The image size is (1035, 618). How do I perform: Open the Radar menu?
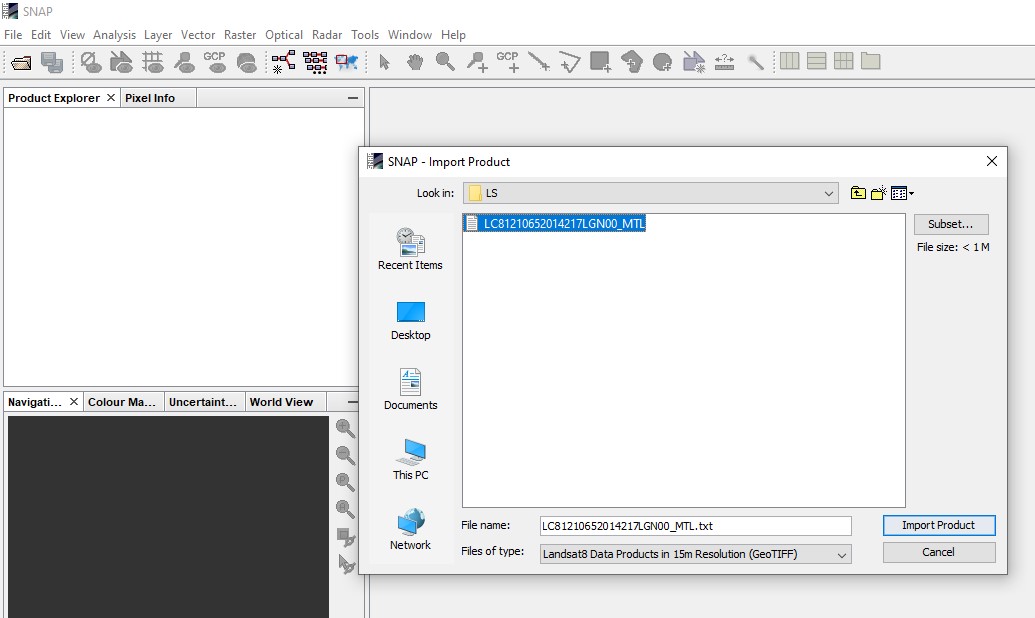coord(327,35)
